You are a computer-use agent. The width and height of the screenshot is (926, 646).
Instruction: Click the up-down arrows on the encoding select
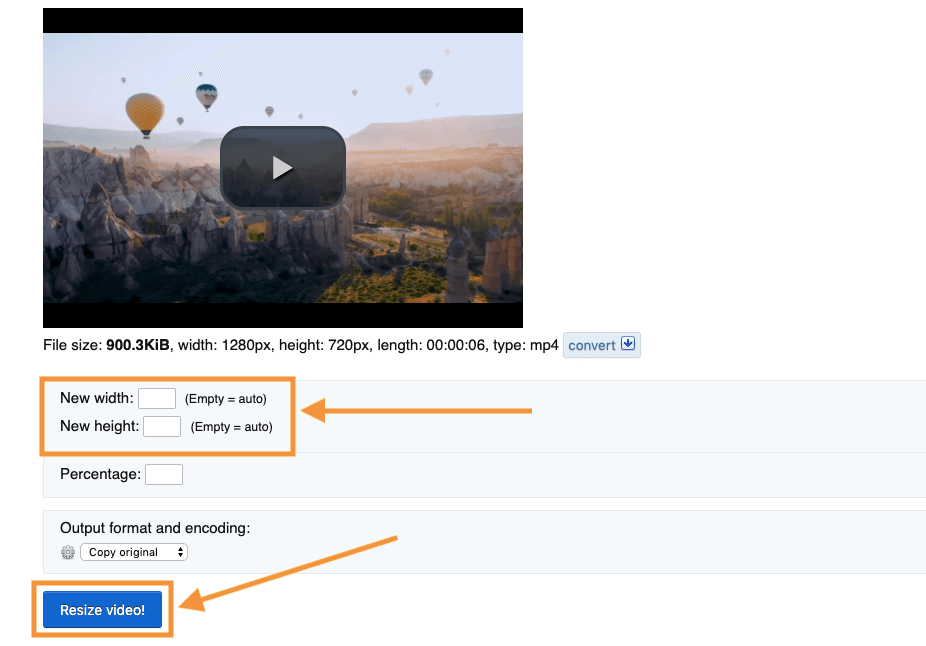click(180, 552)
